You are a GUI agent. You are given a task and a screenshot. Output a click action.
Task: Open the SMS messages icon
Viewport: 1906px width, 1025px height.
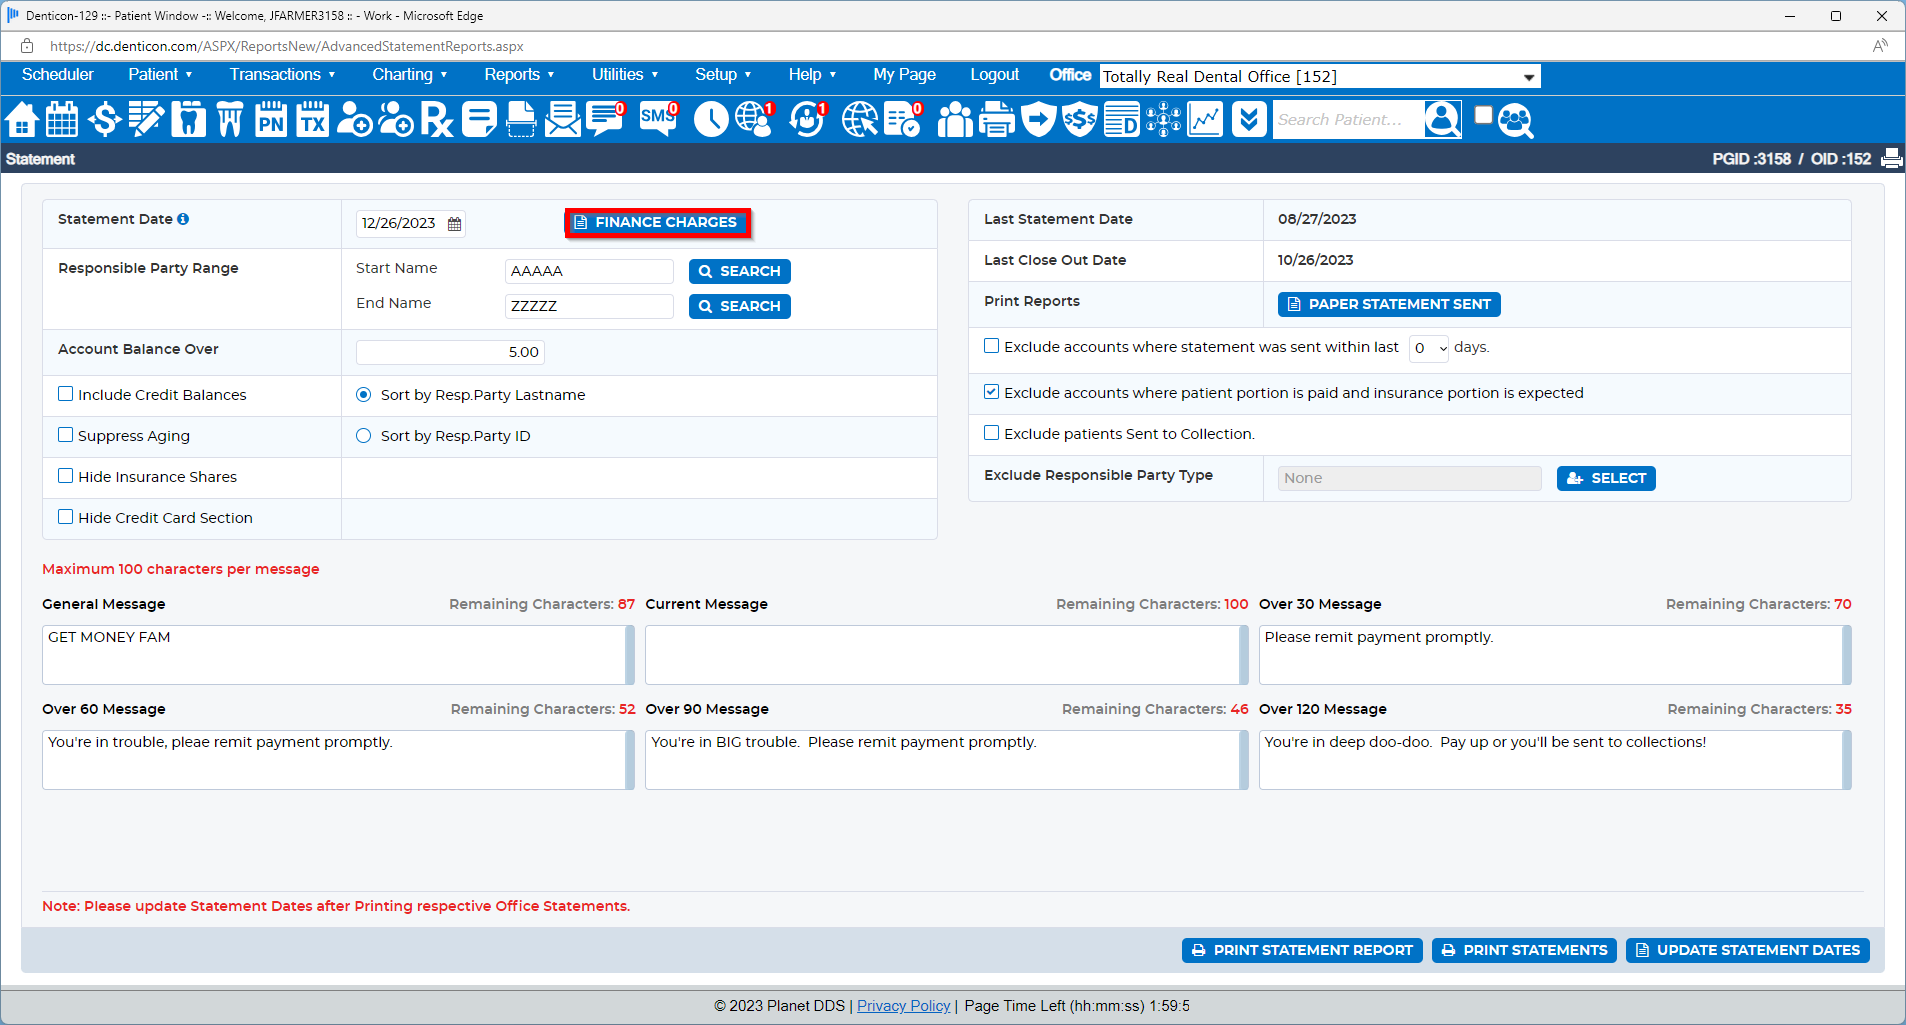click(x=656, y=119)
